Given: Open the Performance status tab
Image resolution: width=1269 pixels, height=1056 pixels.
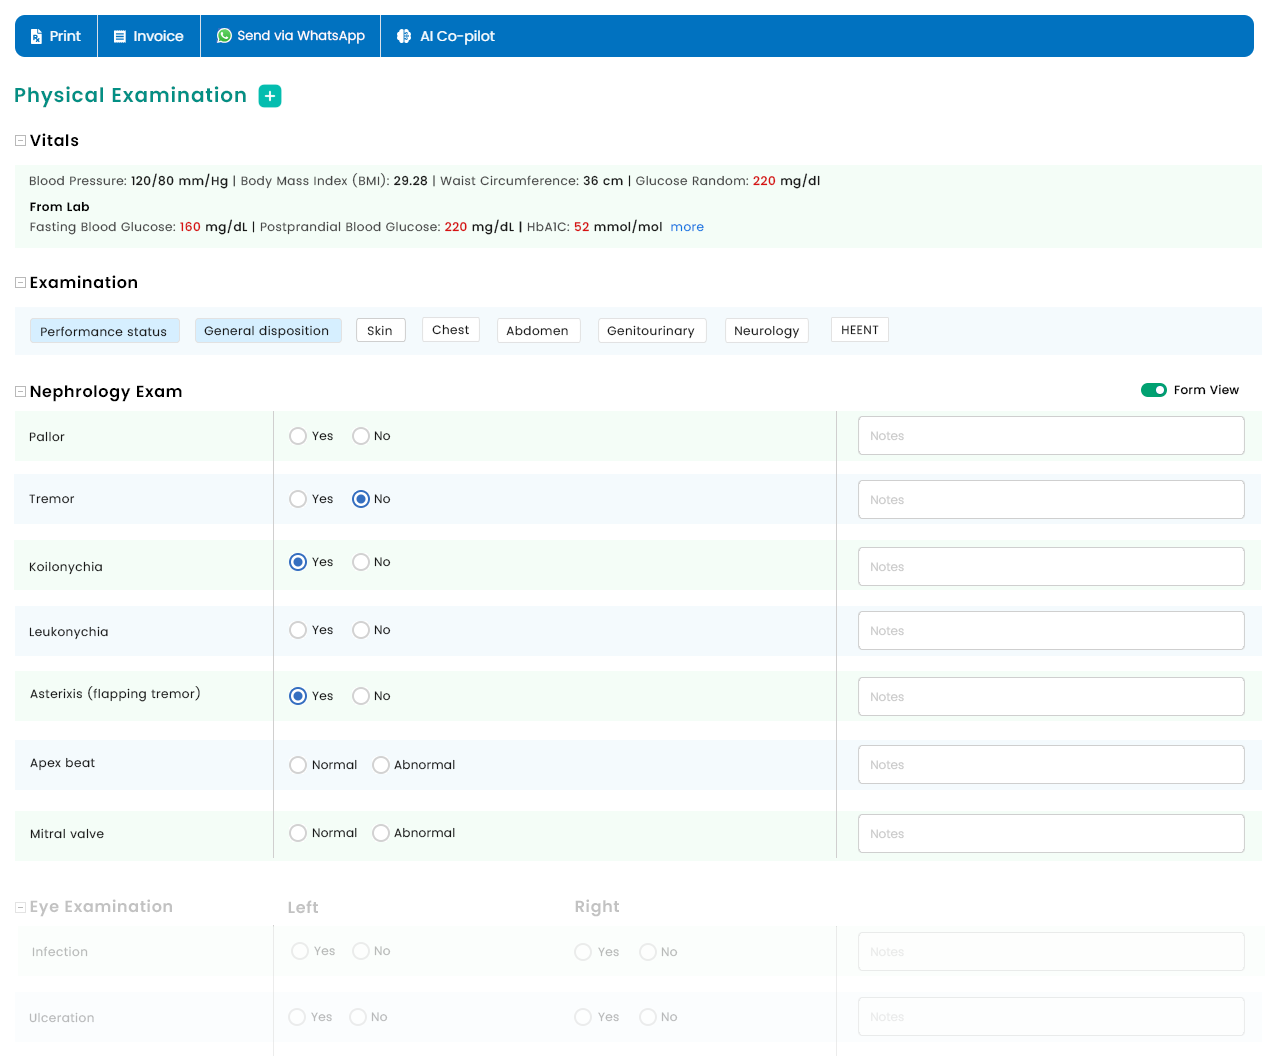Looking at the screenshot, I should 104,331.
